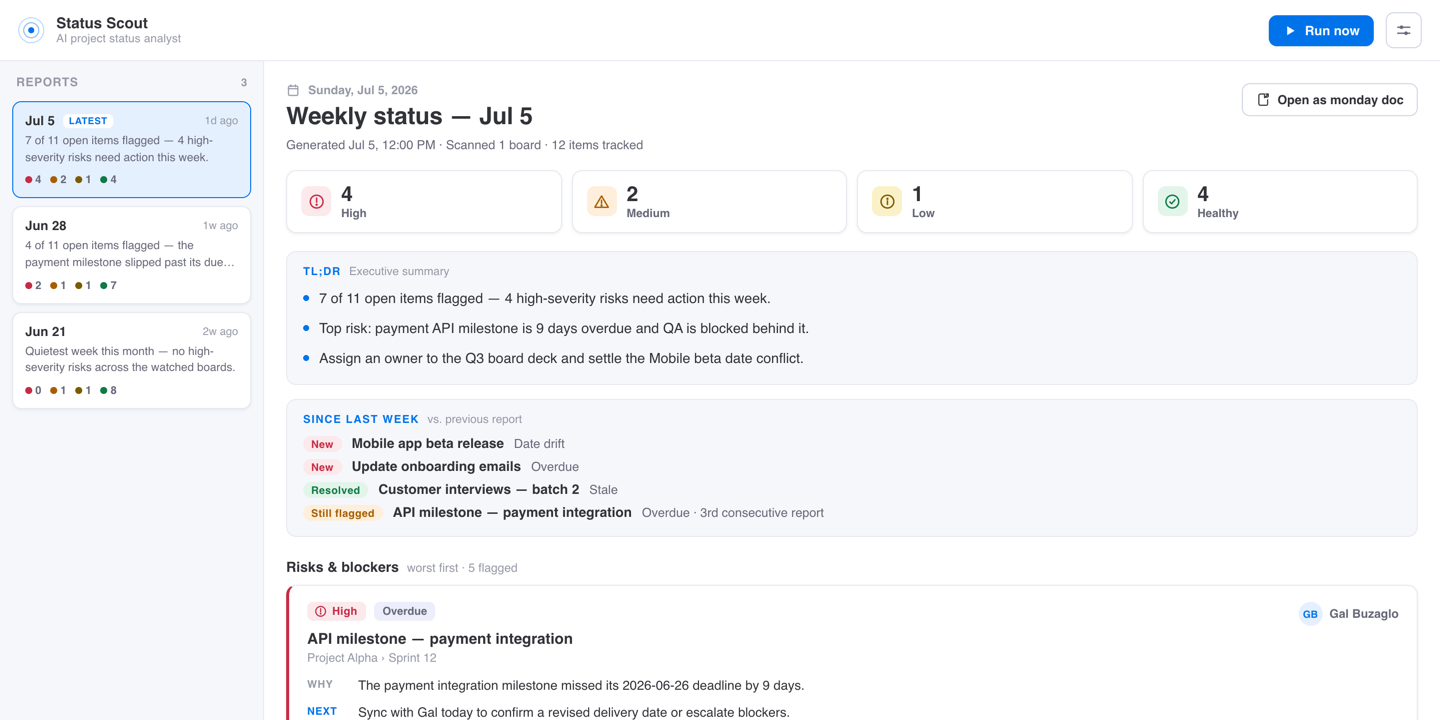Click the green dot count 8 on Jun 21

click(108, 391)
